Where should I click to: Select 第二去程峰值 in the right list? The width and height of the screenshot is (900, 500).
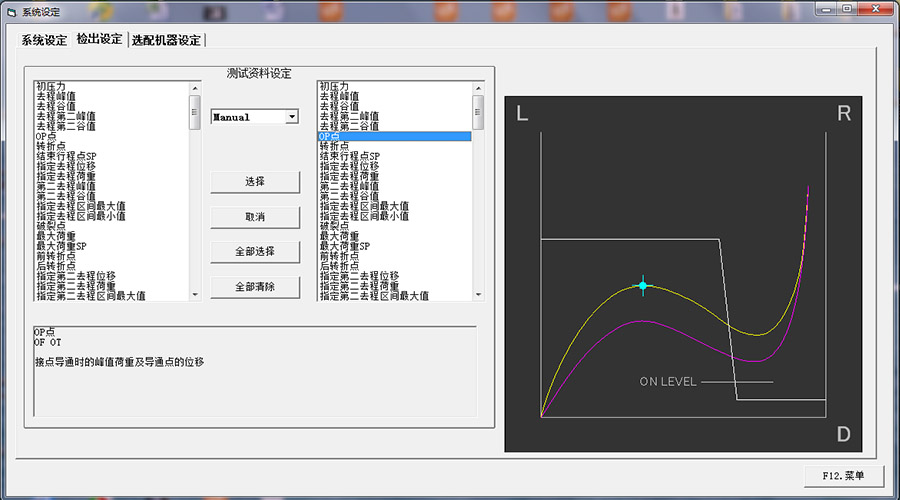pyautogui.click(x=349, y=186)
